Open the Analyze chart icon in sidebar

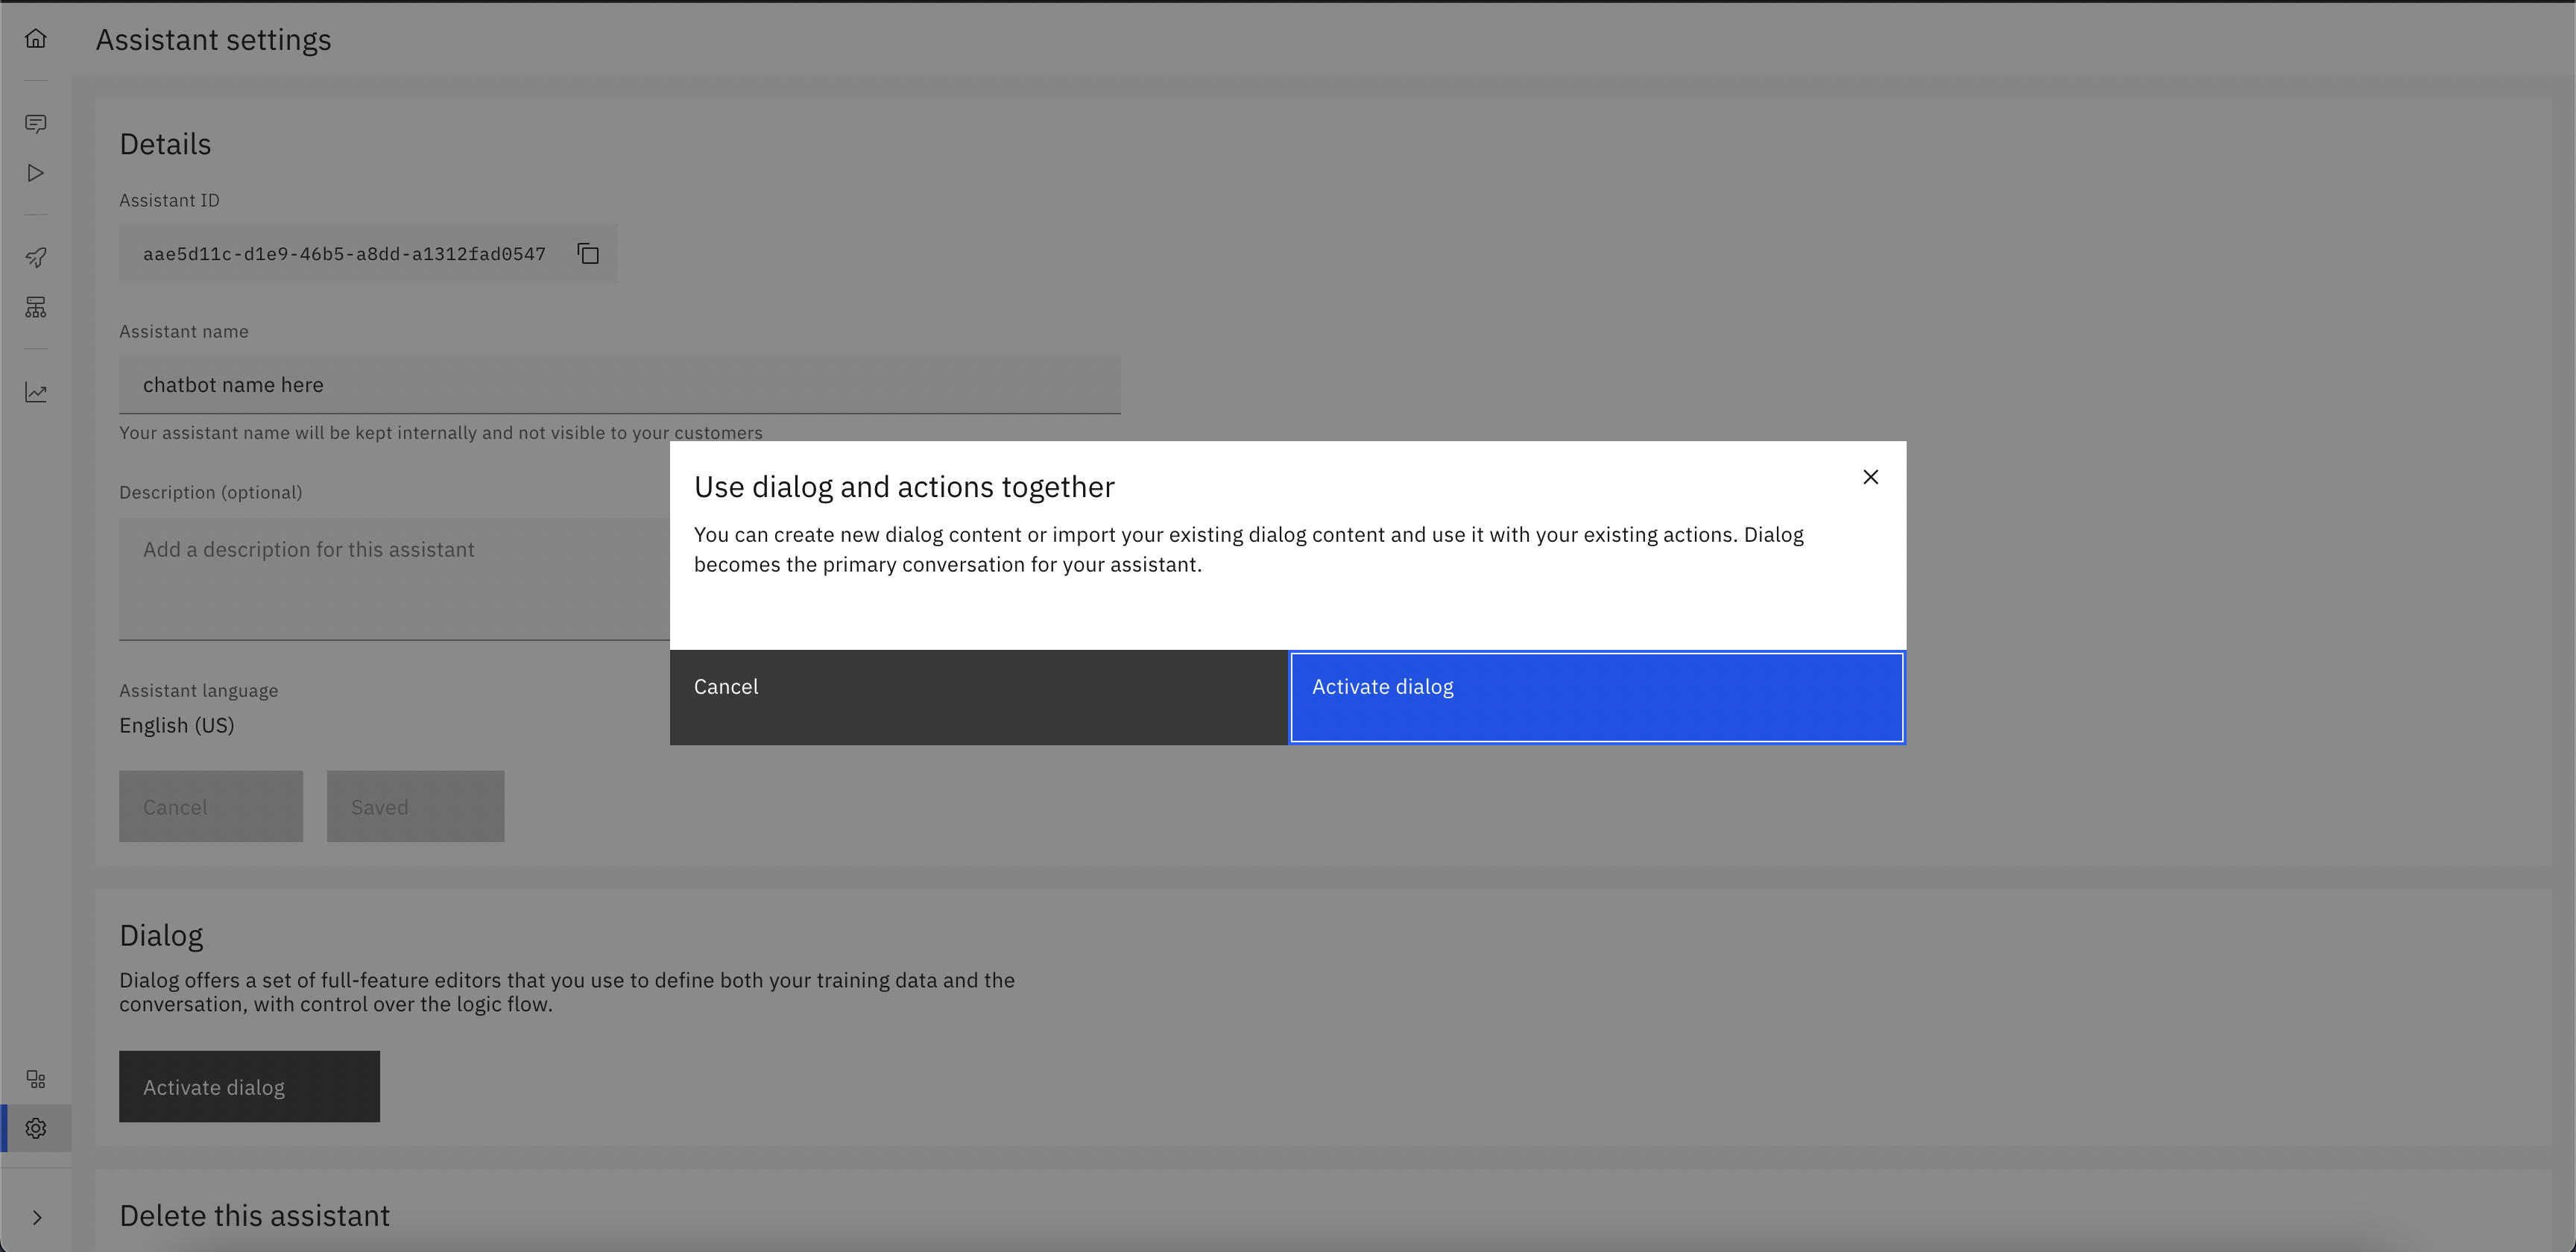36,392
